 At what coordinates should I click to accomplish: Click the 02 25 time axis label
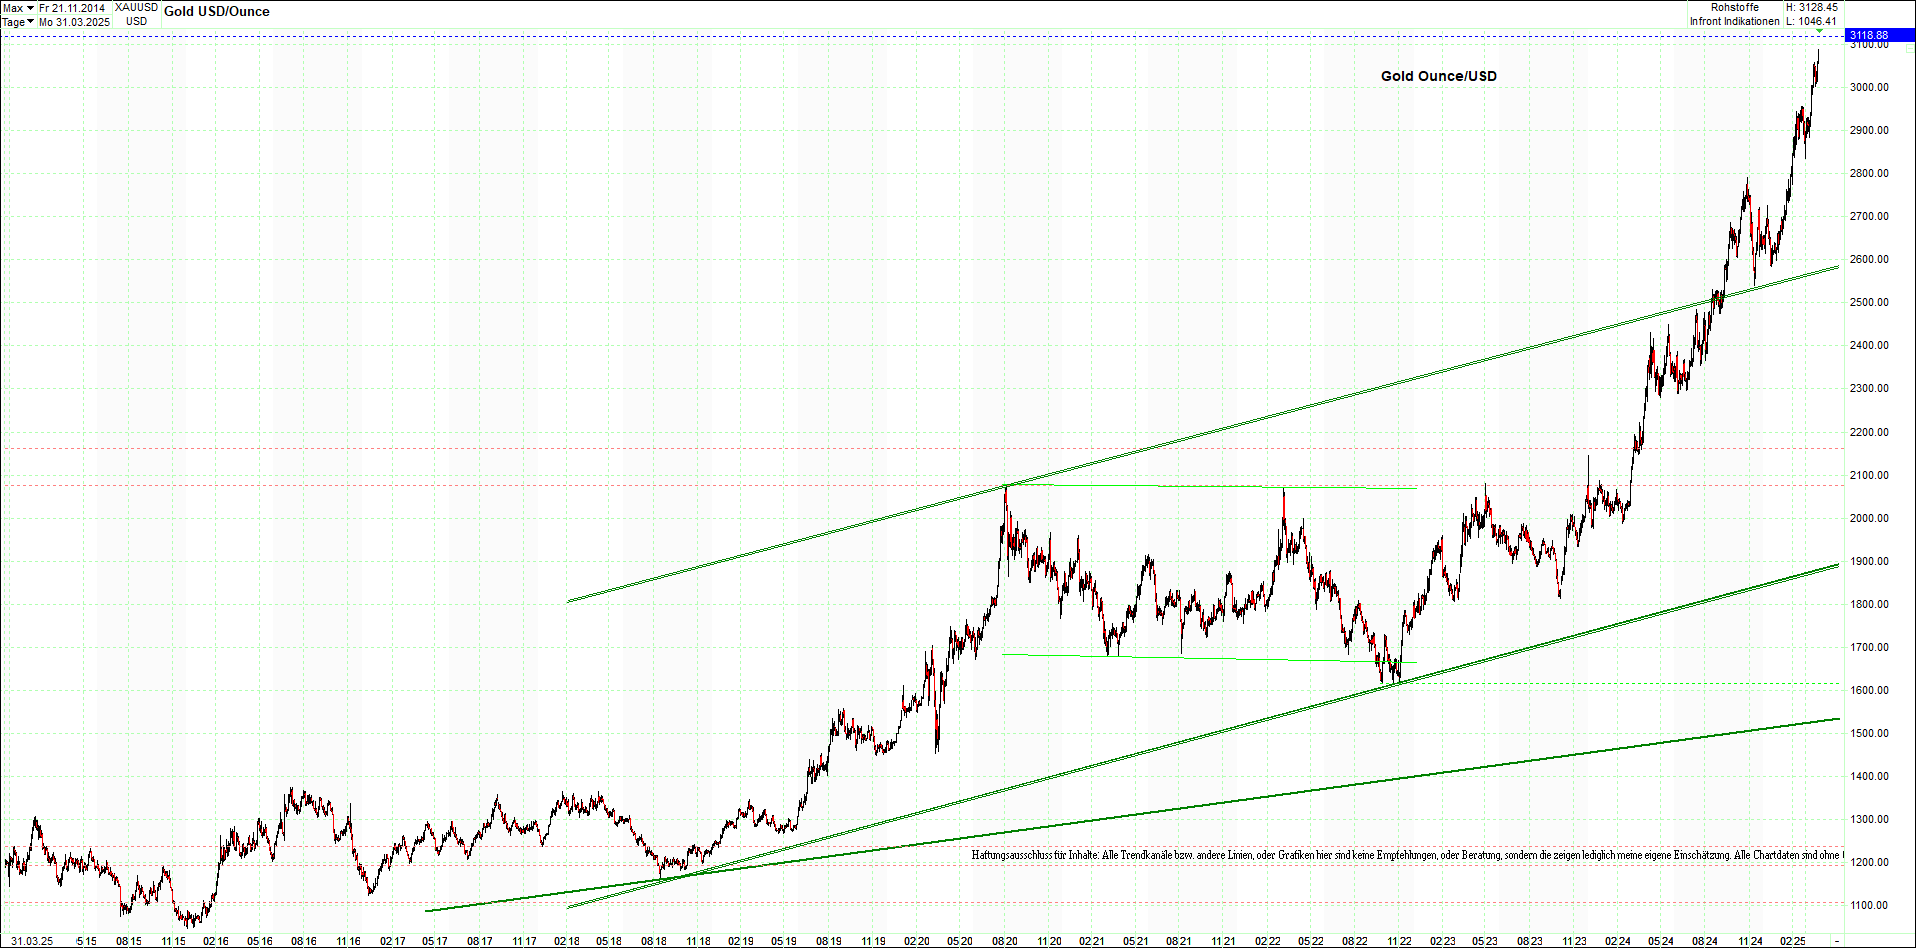(x=1792, y=941)
